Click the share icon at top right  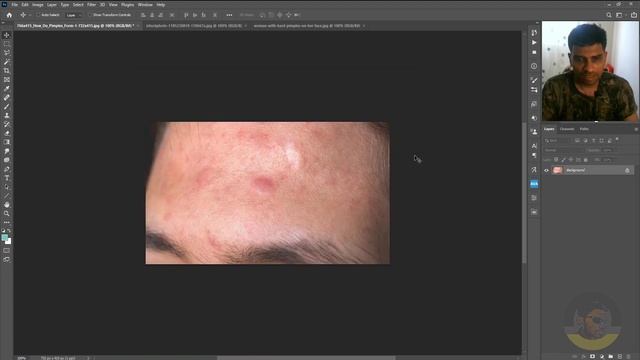(634, 15)
